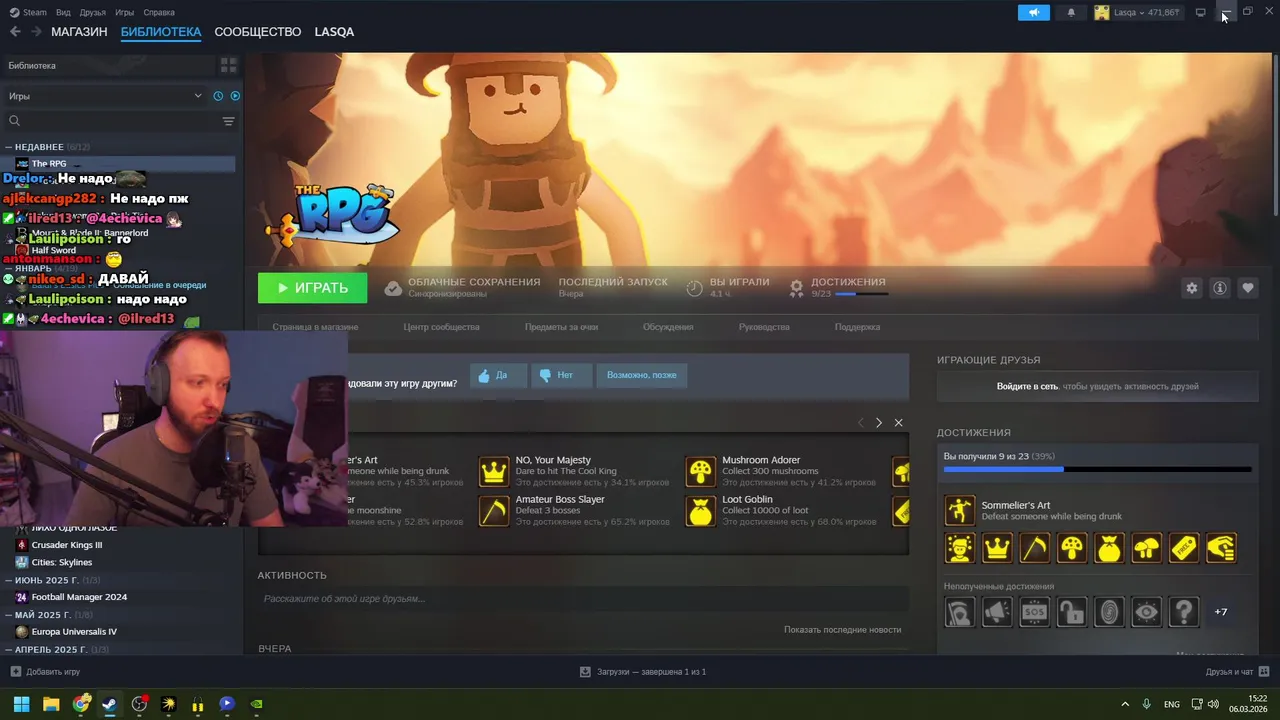The image size is (1280, 720).
Task: Click the green ИГРАТЬ button
Action: click(x=312, y=288)
